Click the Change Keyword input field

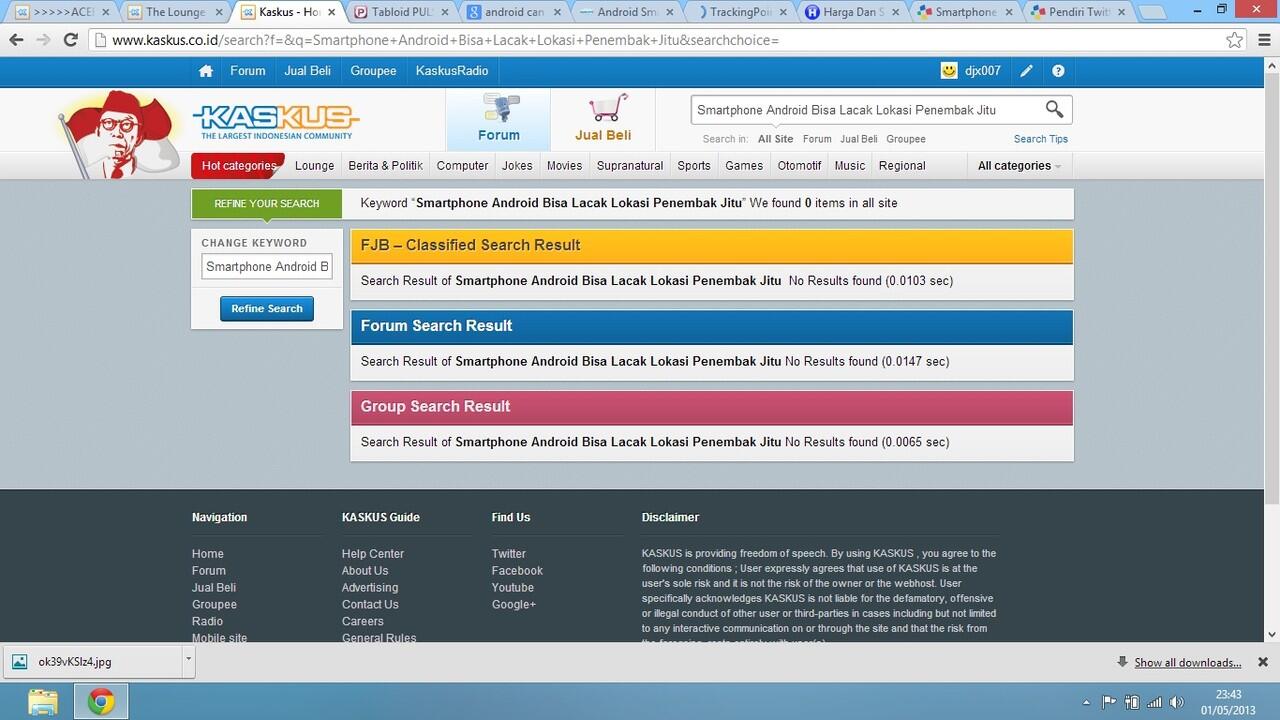(267, 267)
